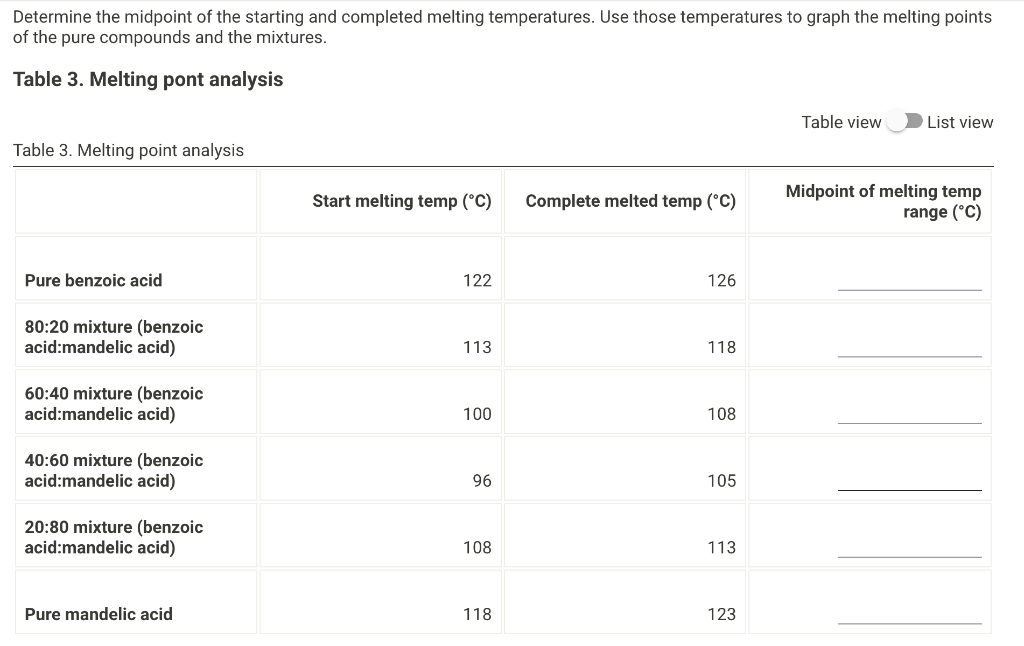Select the cell showing 126
Viewport: 1024px width, 646px height.
point(722,280)
